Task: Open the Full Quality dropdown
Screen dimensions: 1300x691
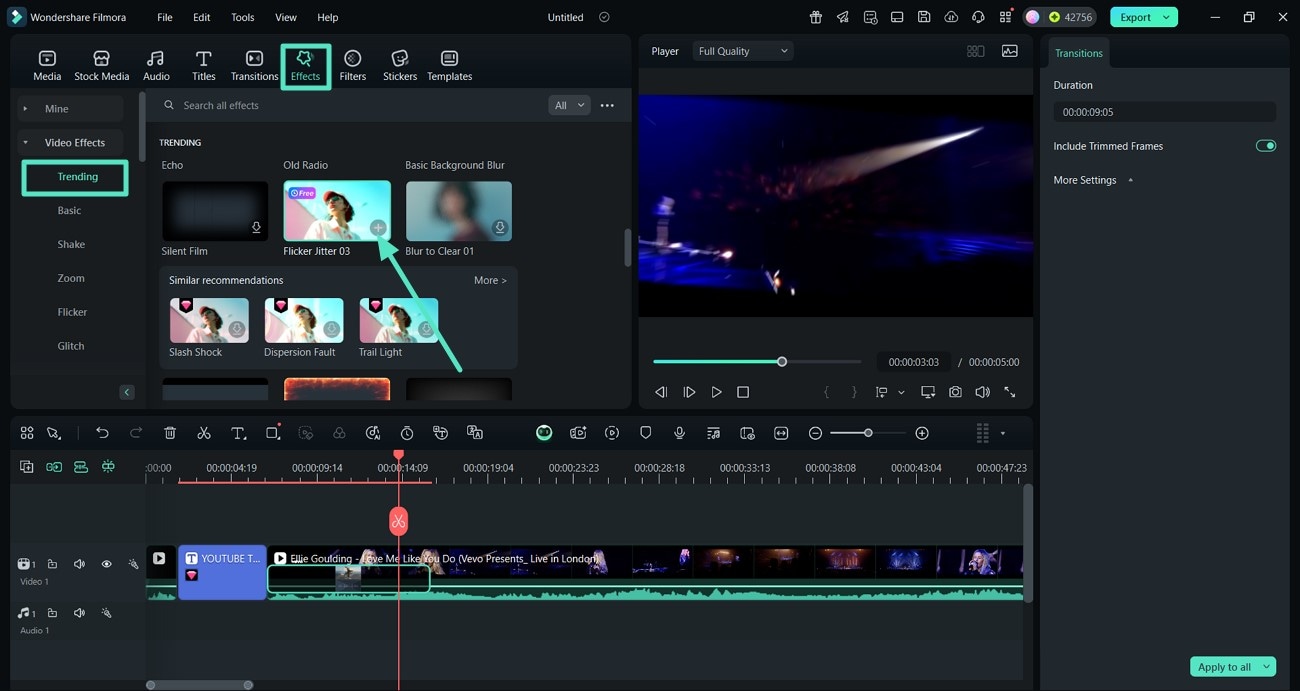Action: click(x=743, y=51)
